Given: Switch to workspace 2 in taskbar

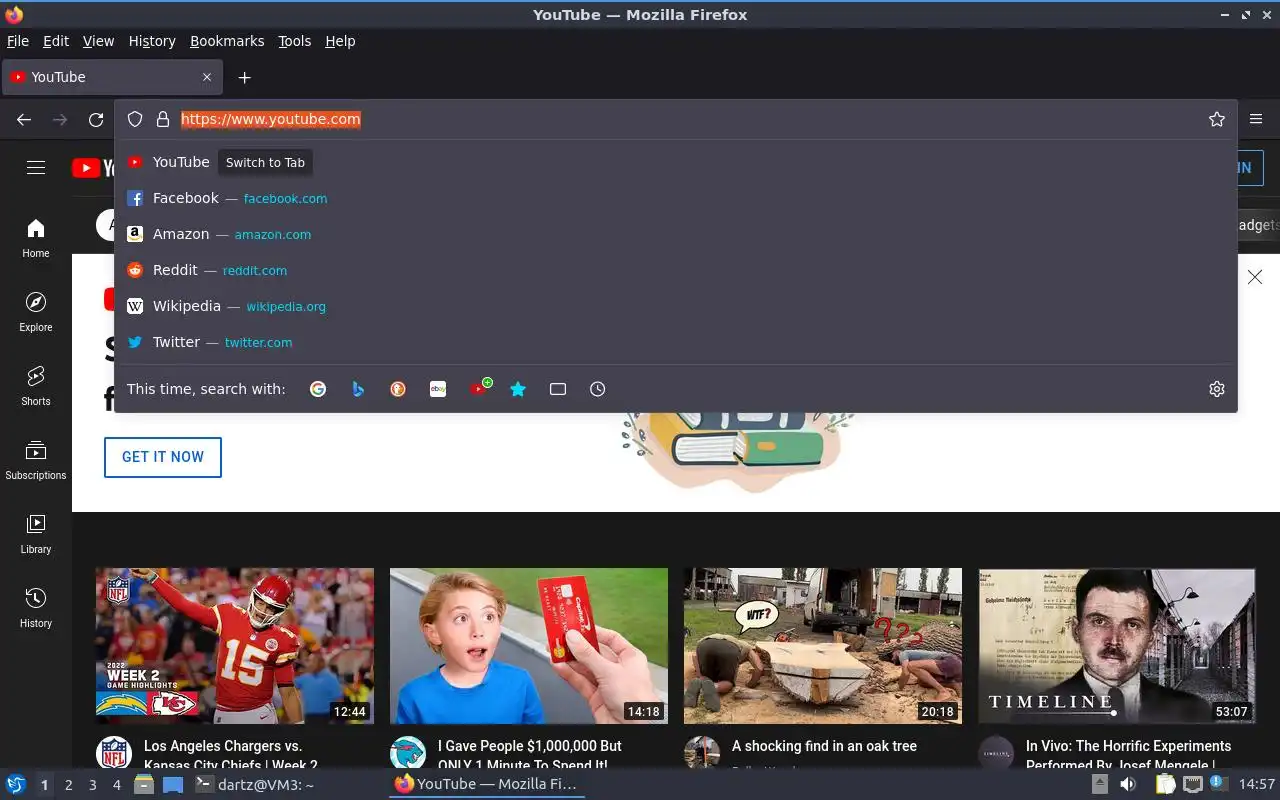Looking at the screenshot, I should [x=68, y=785].
